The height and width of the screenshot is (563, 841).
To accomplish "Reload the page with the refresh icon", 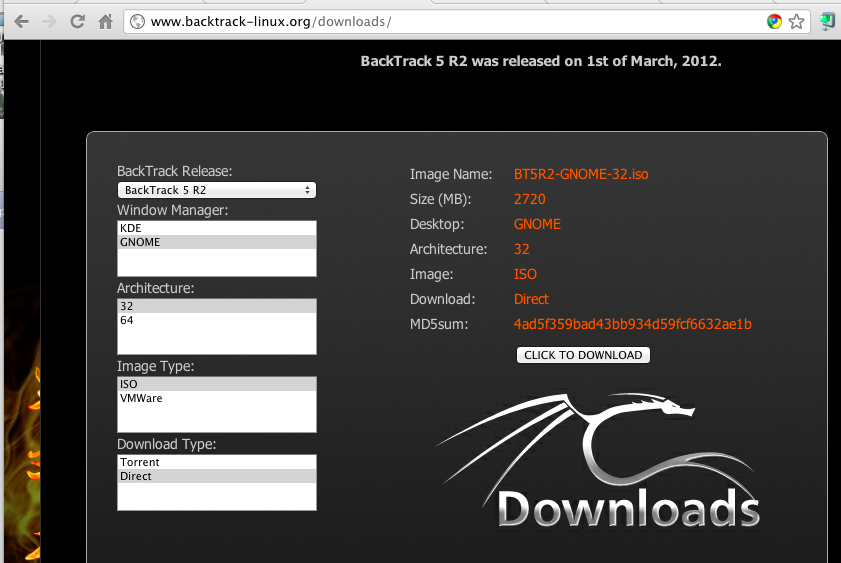I will pyautogui.click(x=78, y=21).
